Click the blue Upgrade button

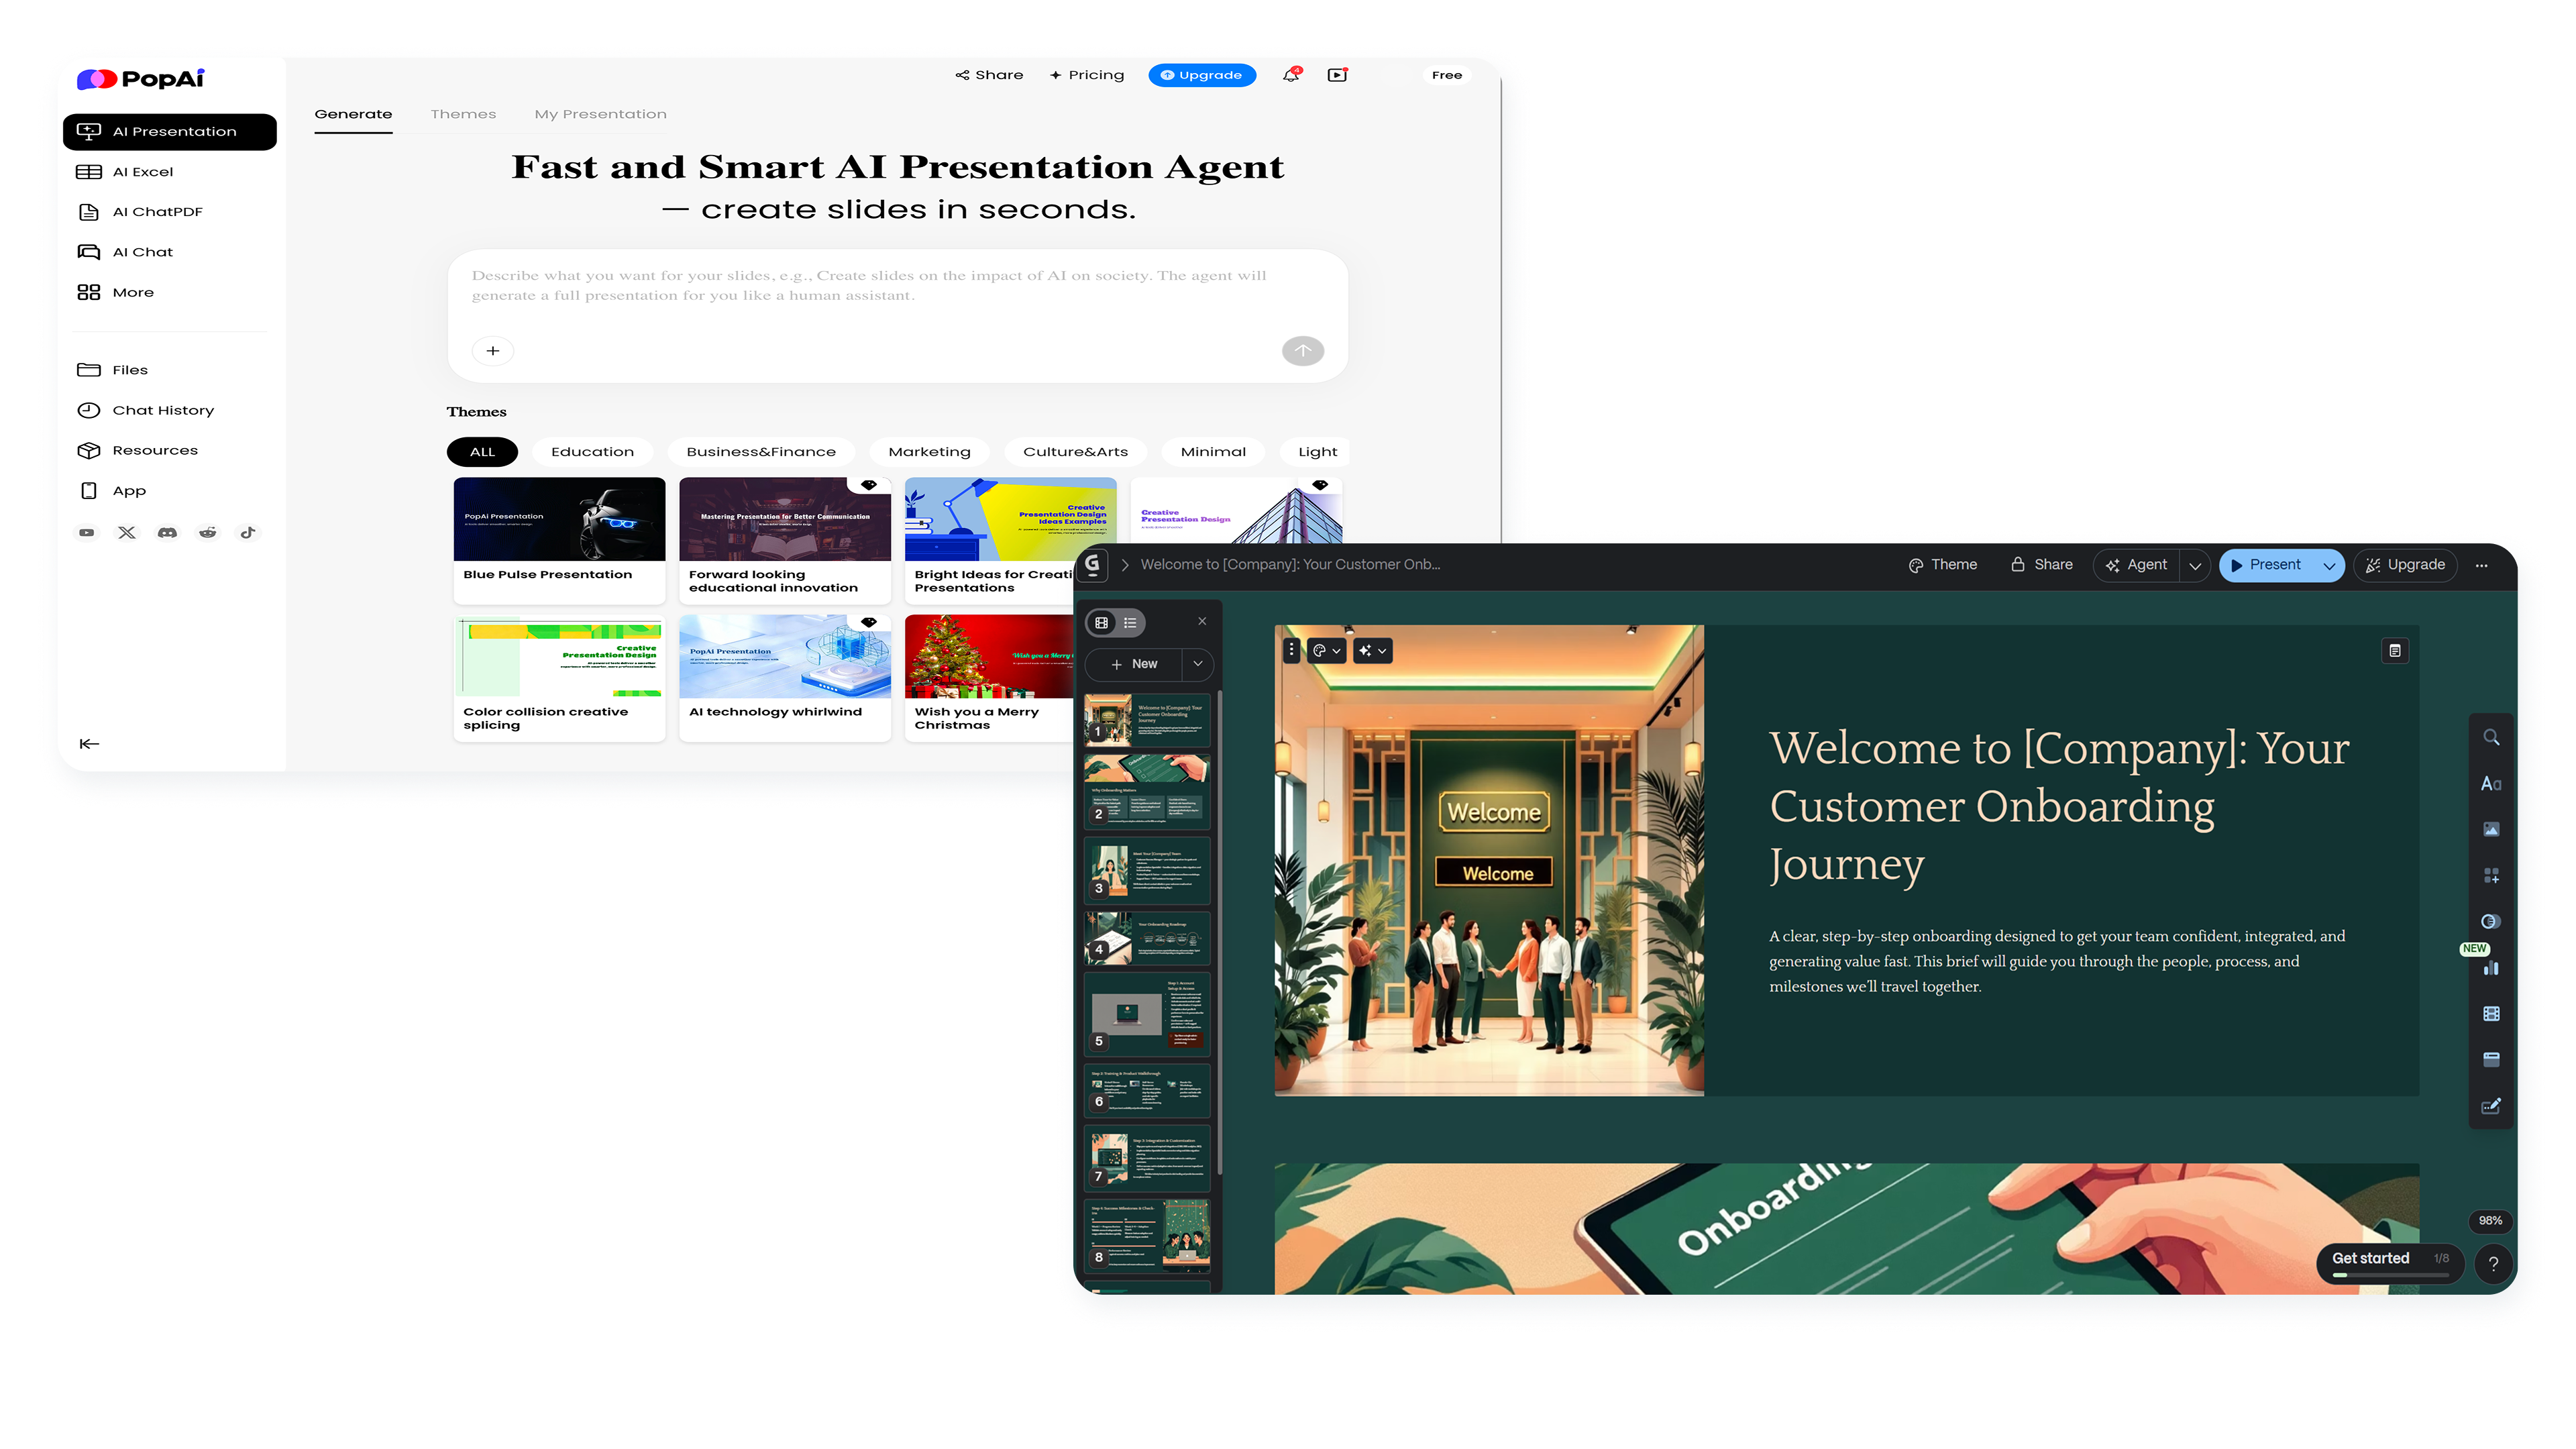[x=1201, y=75]
